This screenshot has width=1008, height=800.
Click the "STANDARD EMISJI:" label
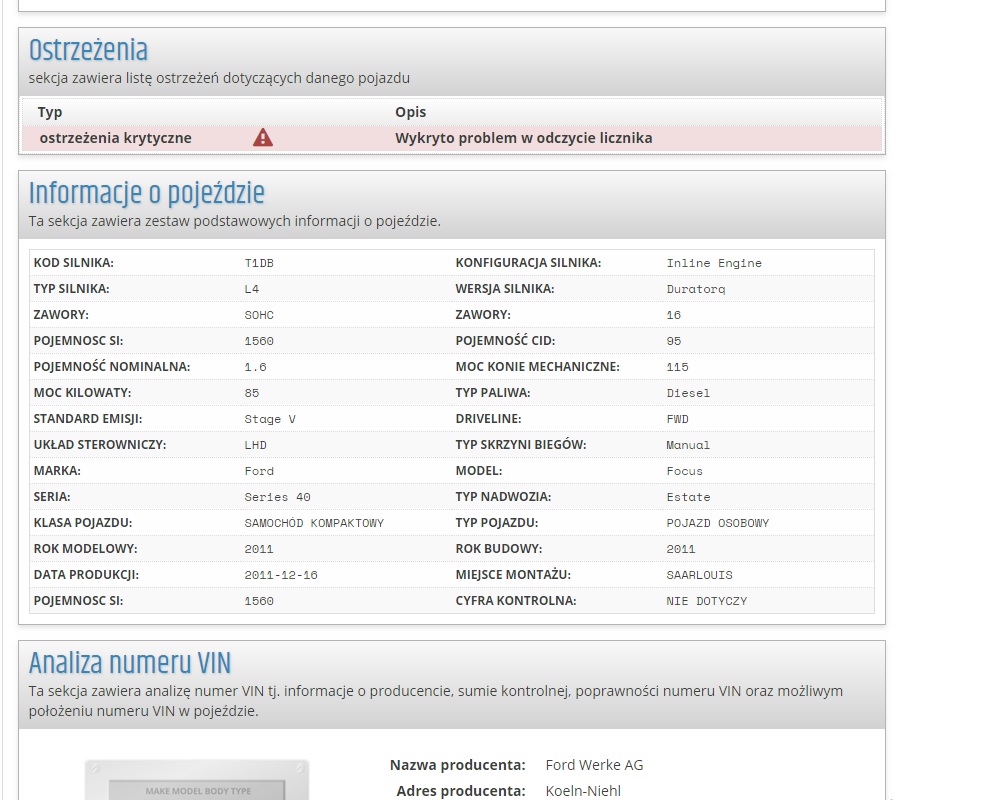click(88, 419)
